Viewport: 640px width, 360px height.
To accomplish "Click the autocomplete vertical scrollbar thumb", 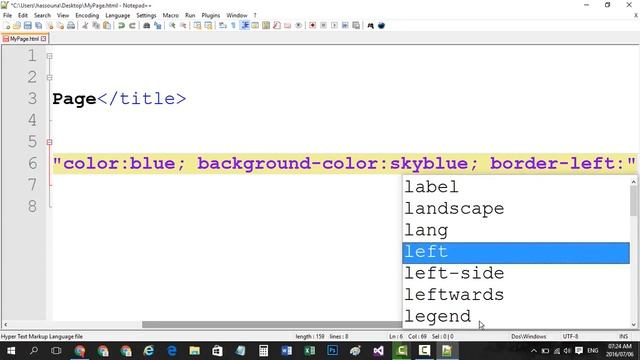I will coord(633,201).
